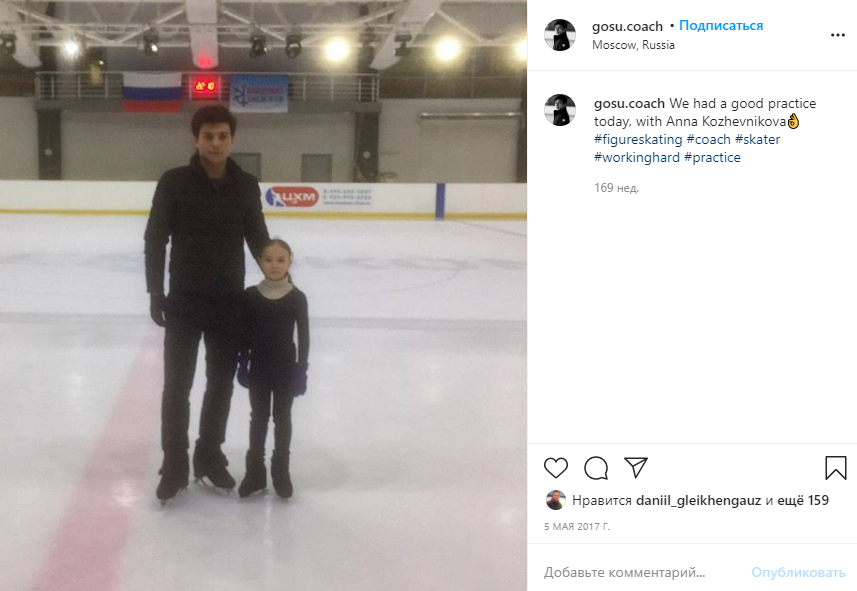Open the #figureskating hashtag

coord(638,139)
